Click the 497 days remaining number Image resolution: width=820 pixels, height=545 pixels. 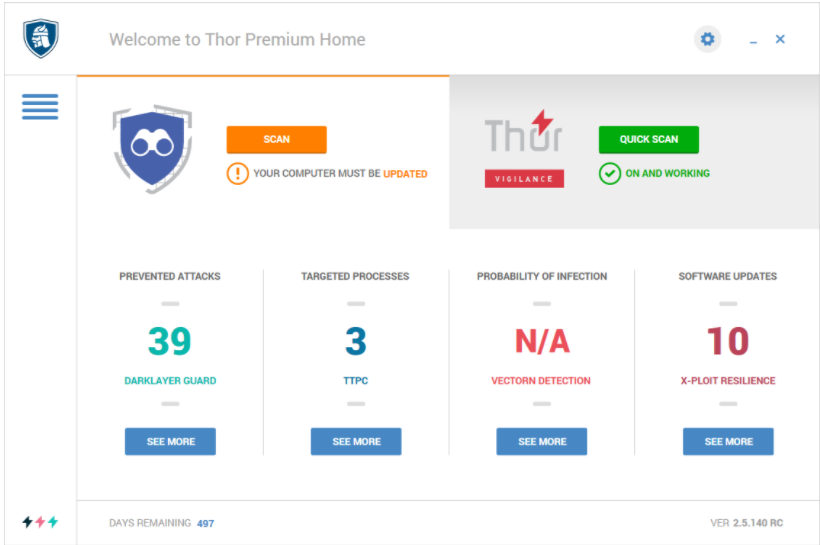206,524
